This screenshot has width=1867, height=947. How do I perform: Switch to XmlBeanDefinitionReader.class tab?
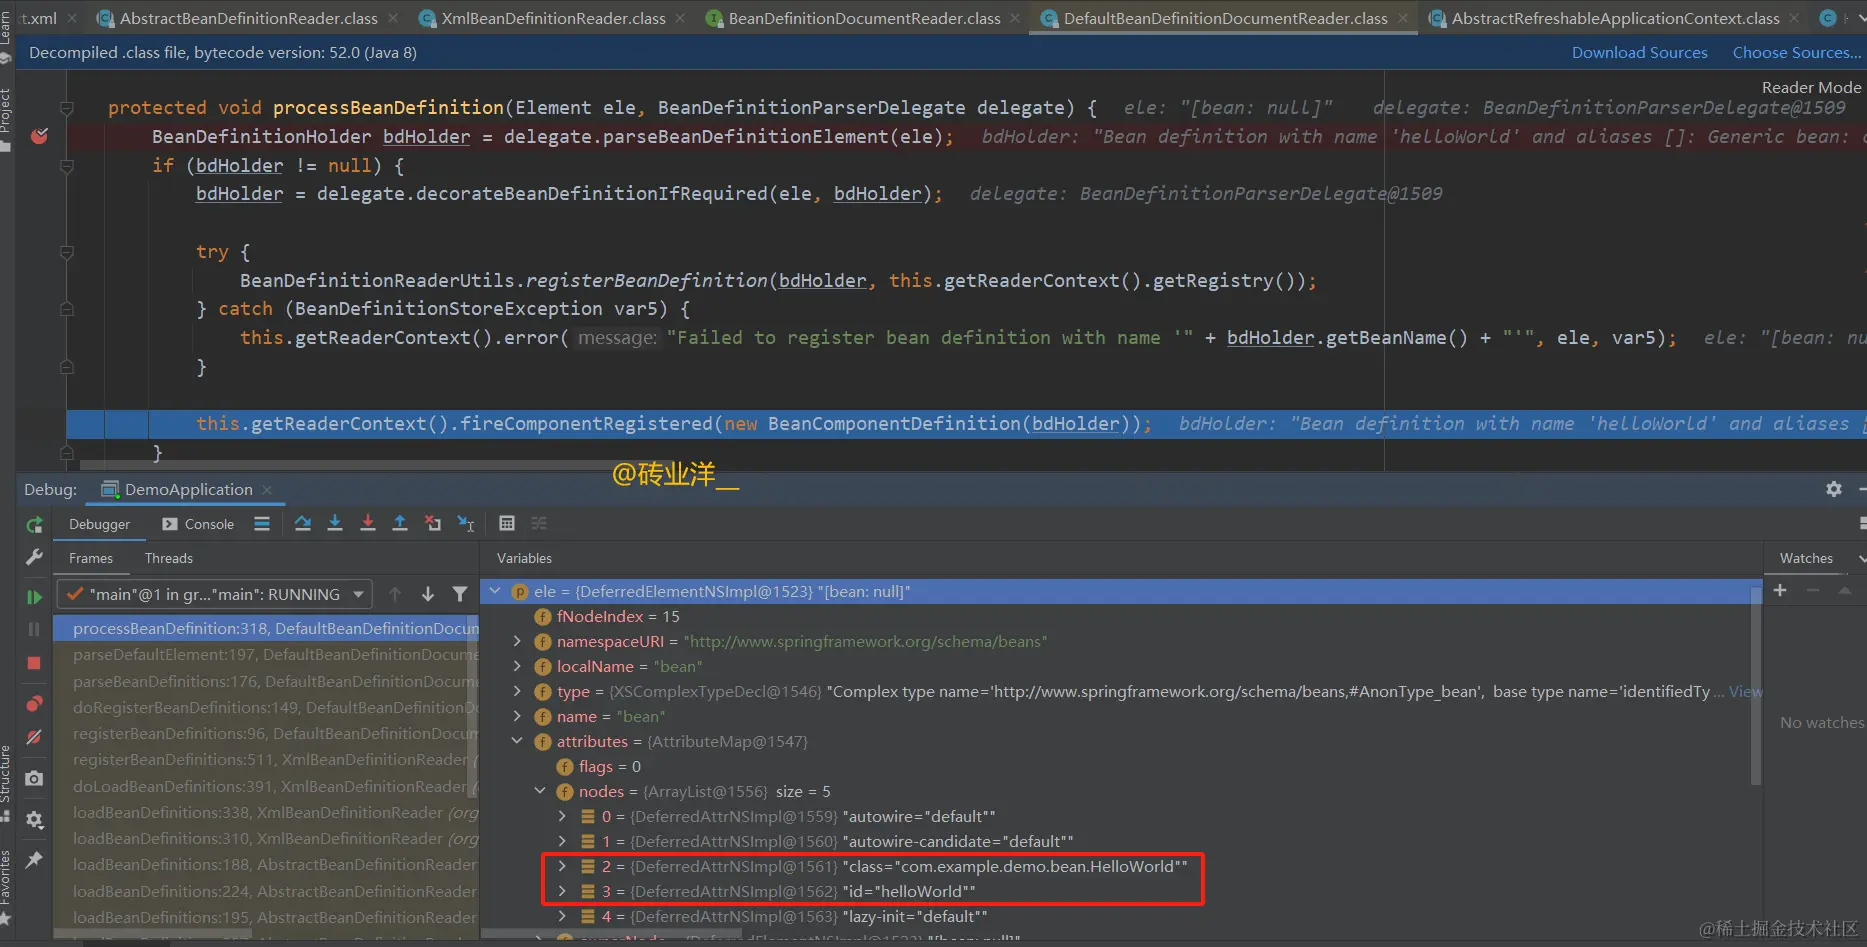553,18
